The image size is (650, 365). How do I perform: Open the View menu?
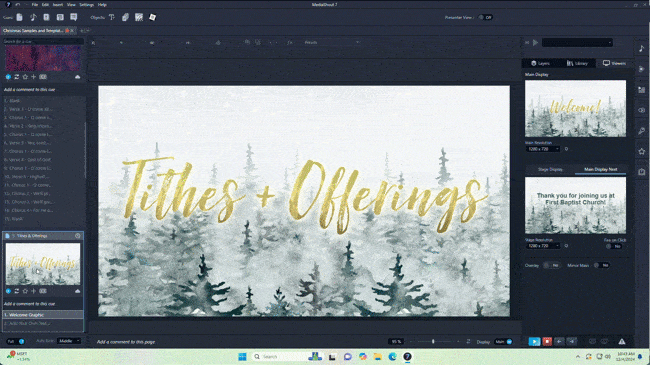pos(71,5)
